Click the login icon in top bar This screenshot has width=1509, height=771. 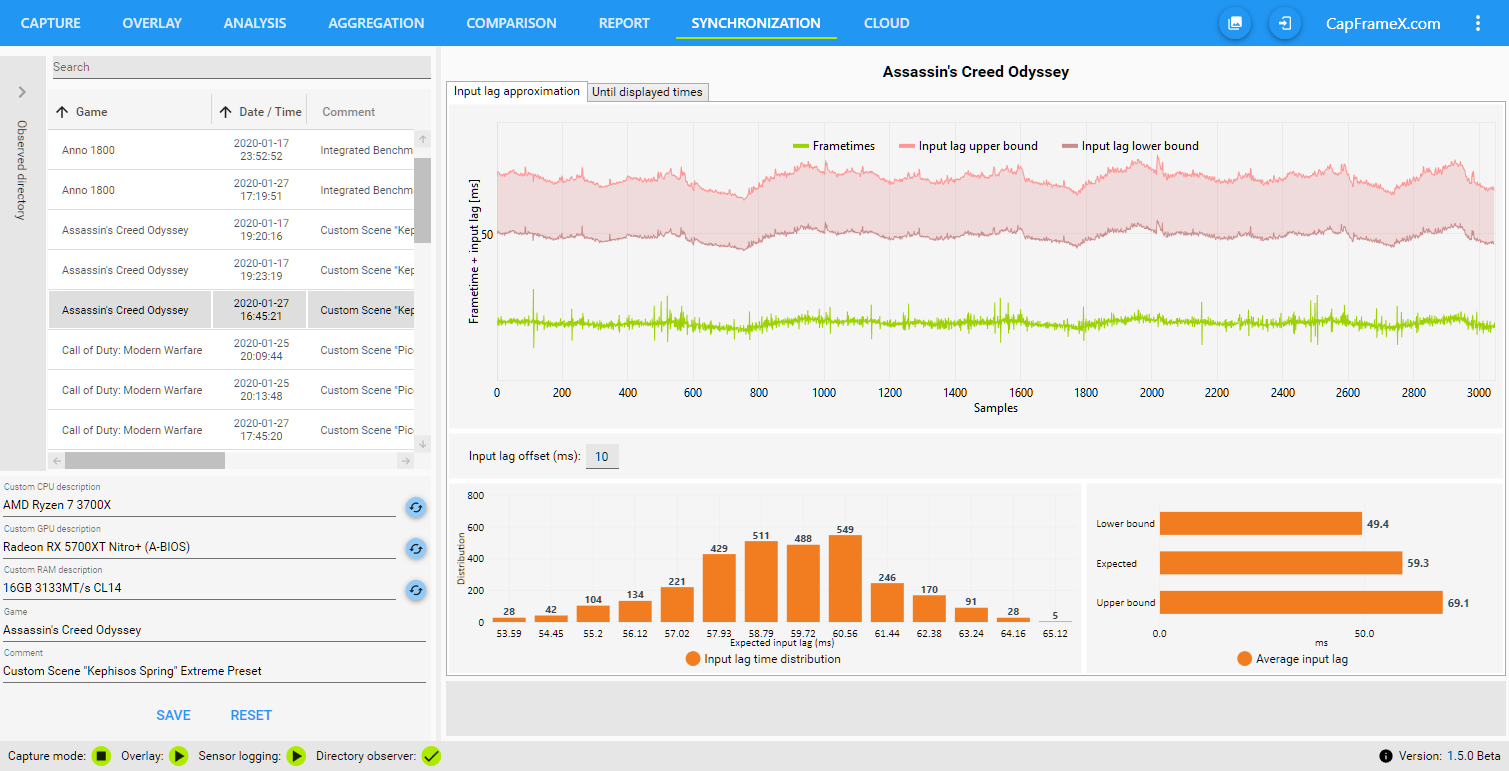(x=1285, y=23)
